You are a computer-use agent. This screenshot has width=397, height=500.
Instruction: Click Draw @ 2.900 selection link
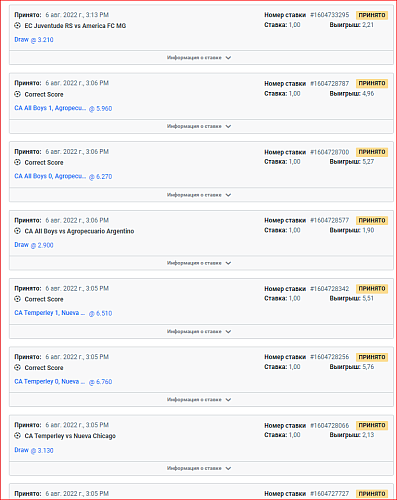(34, 245)
